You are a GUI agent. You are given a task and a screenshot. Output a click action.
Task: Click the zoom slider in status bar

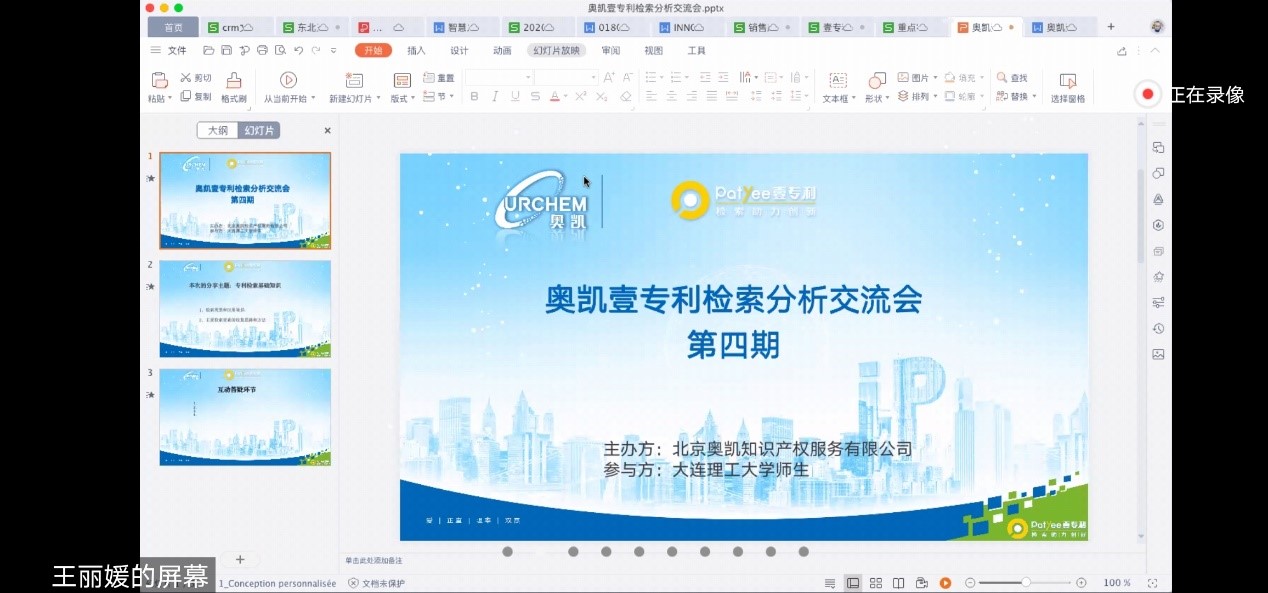click(x=1026, y=583)
